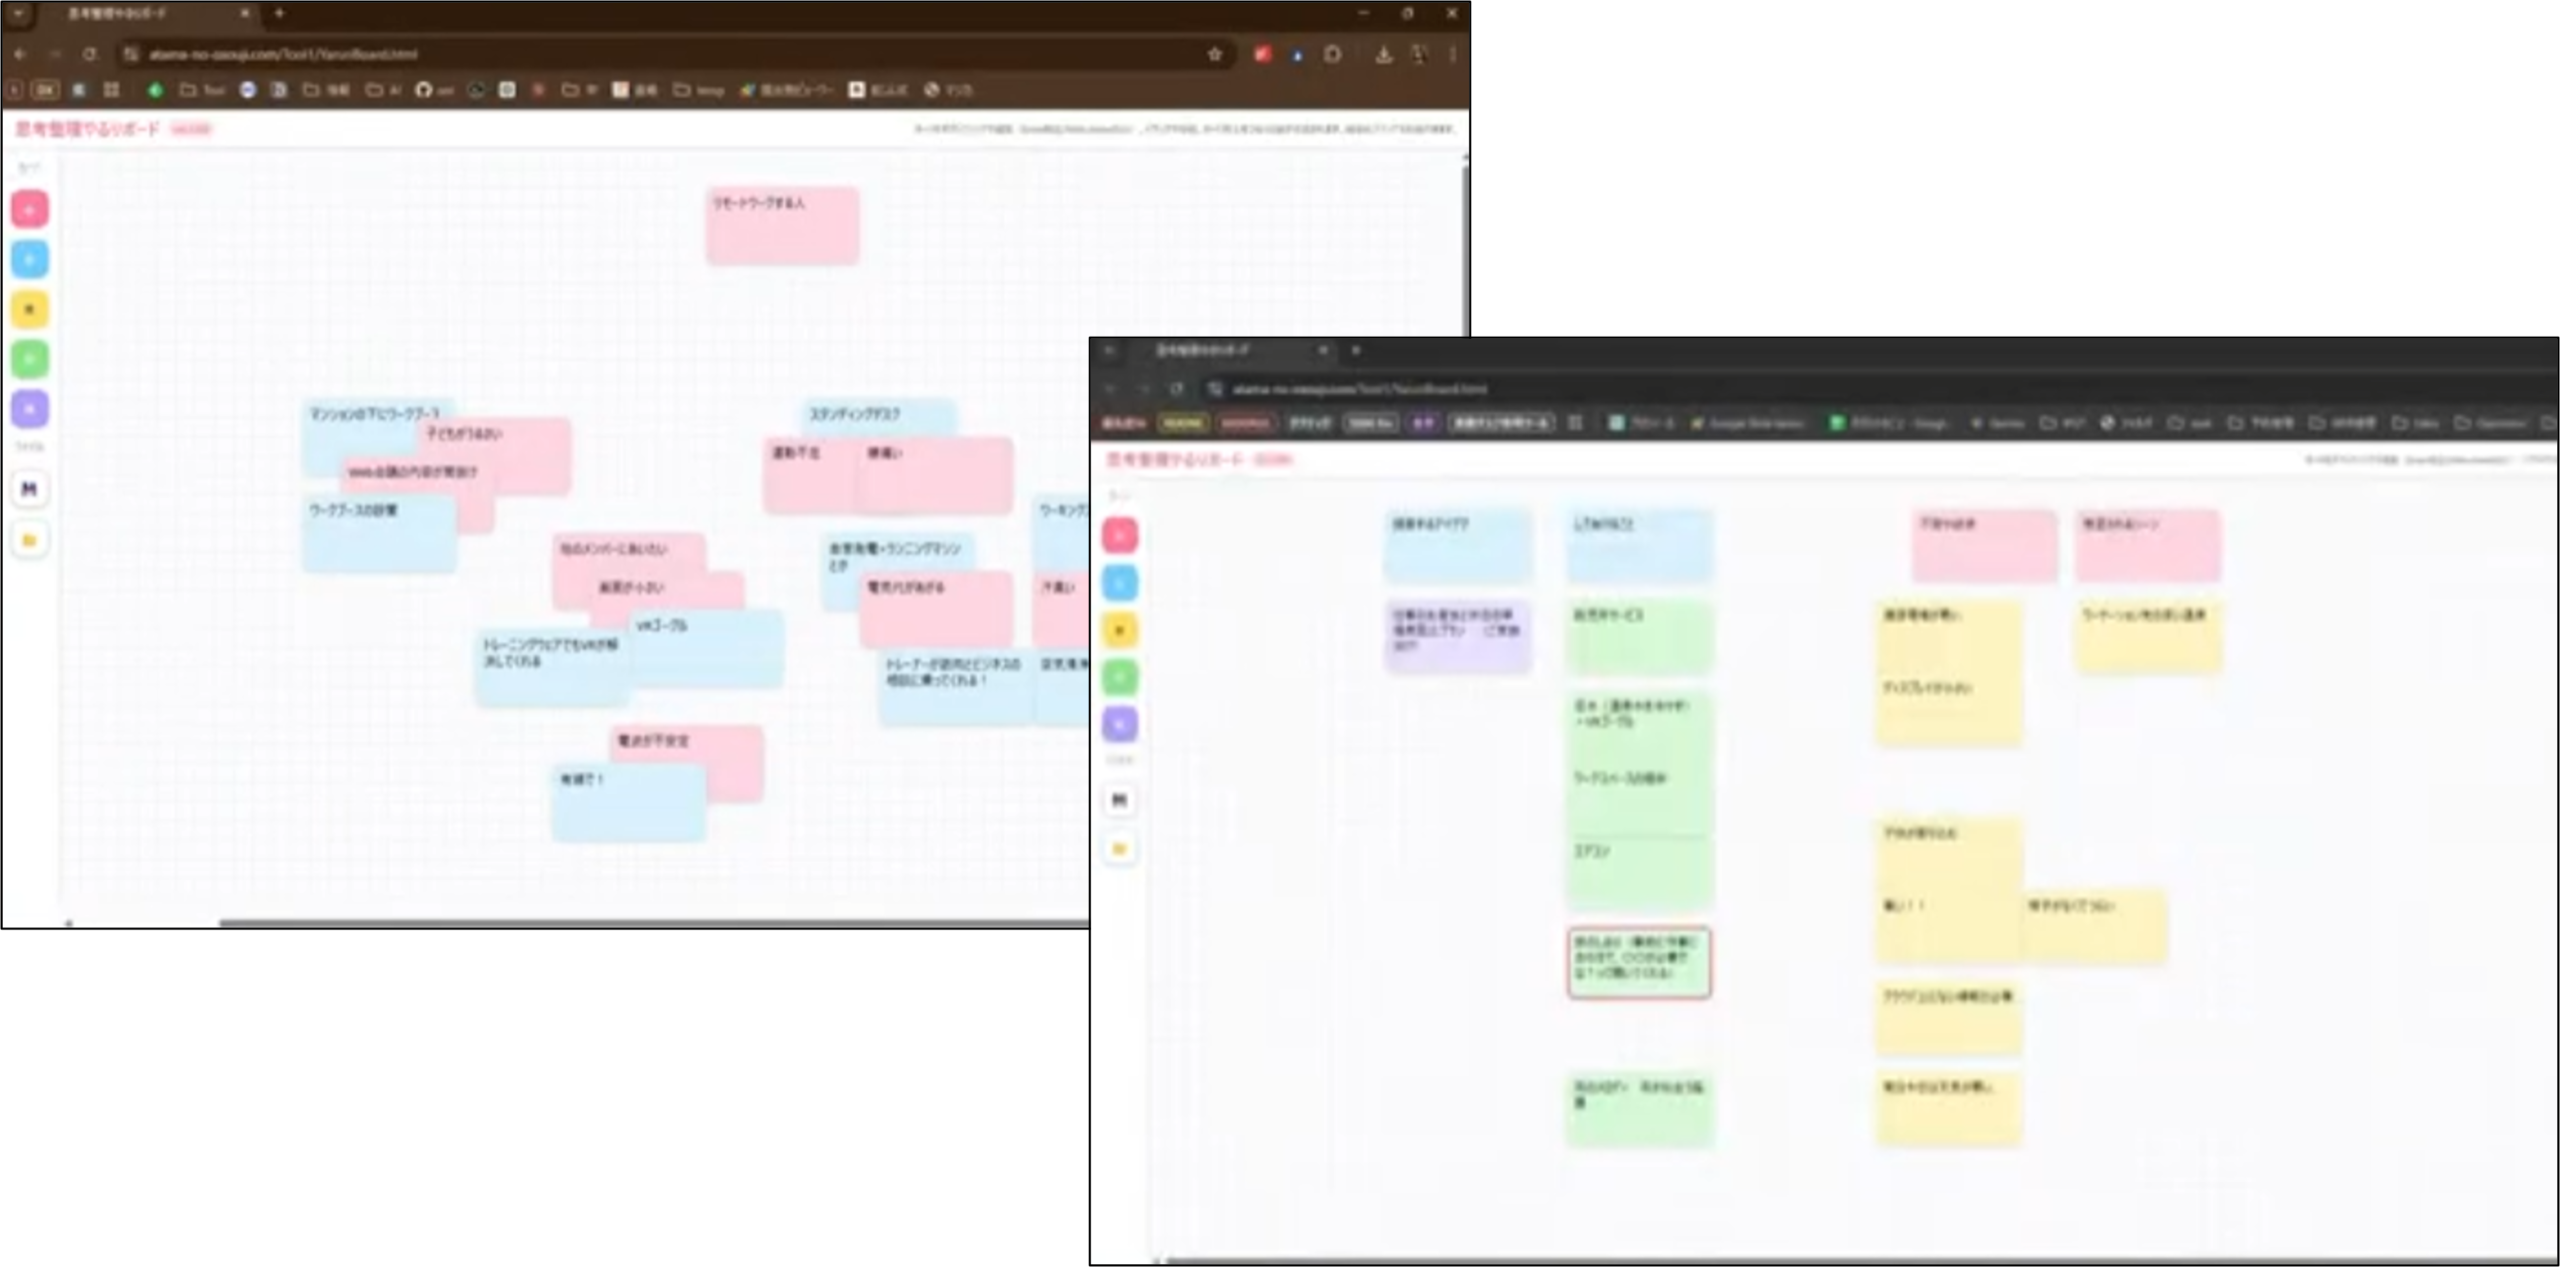This screenshot has width=2560, height=1267.
Task: Open downloads icon in left browser toolbar
Action: pyautogui.click(x=1383, y=54)
